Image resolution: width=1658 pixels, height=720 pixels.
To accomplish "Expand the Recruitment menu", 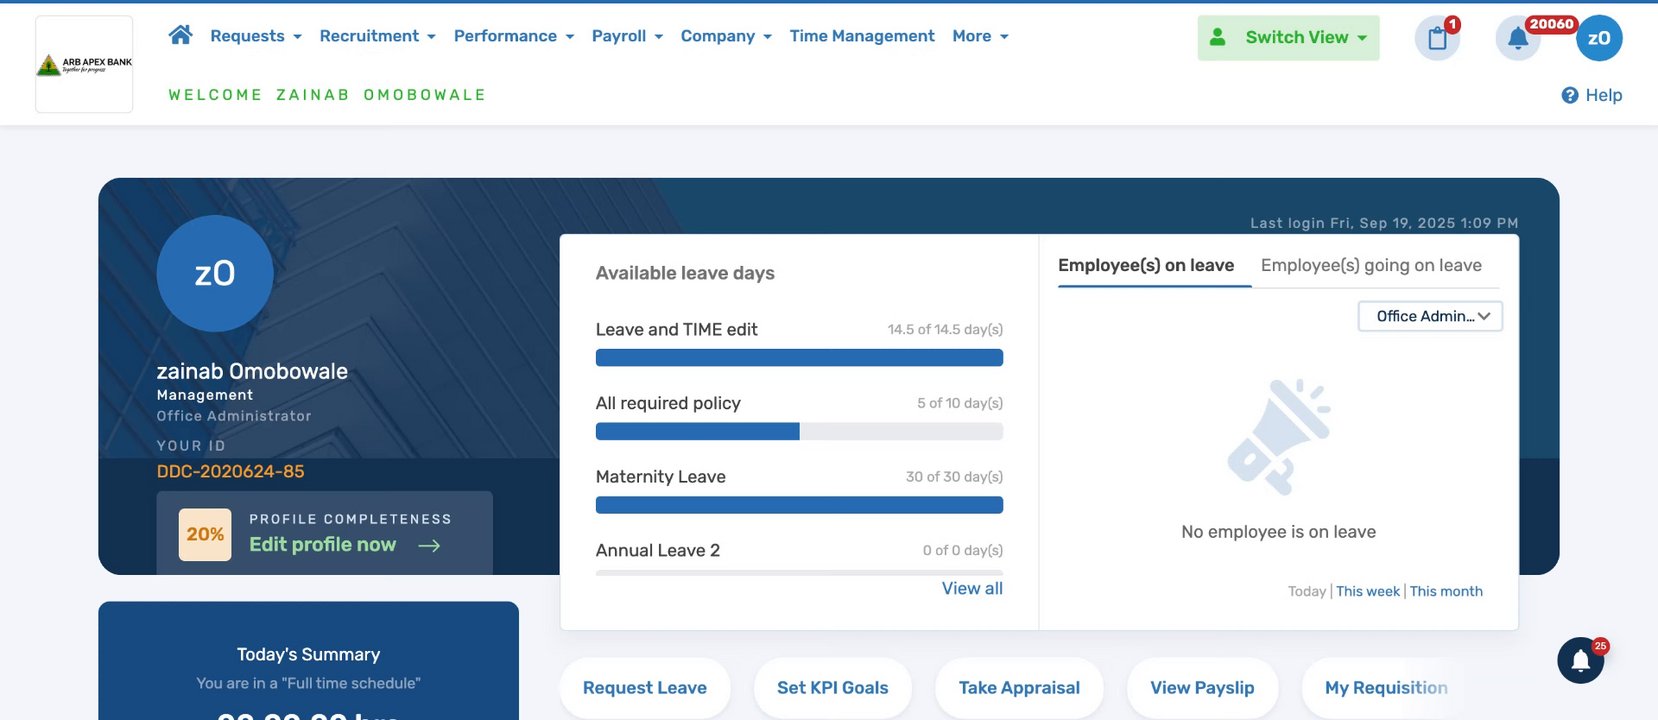I will pos(378,36).
